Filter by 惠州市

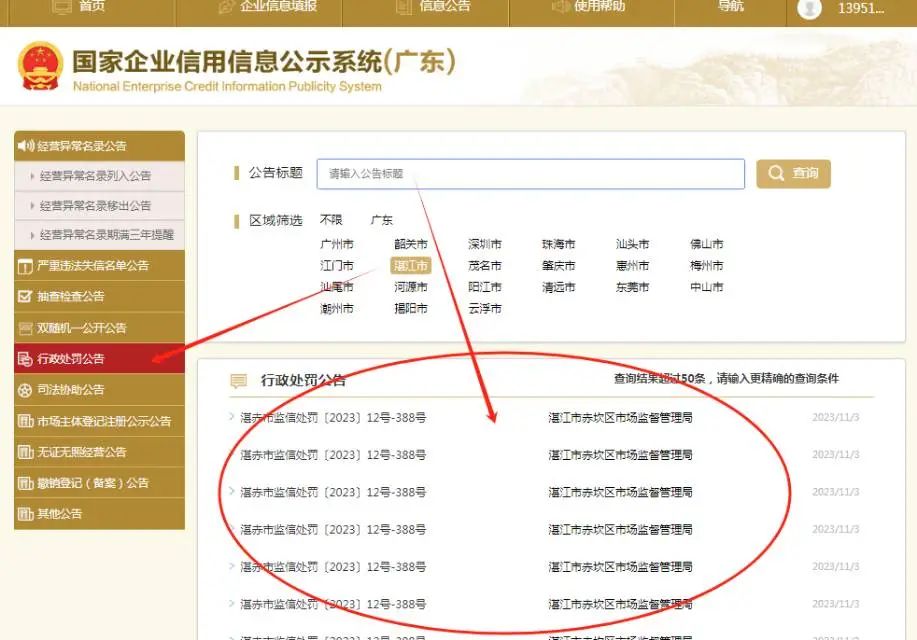point(632,266)
